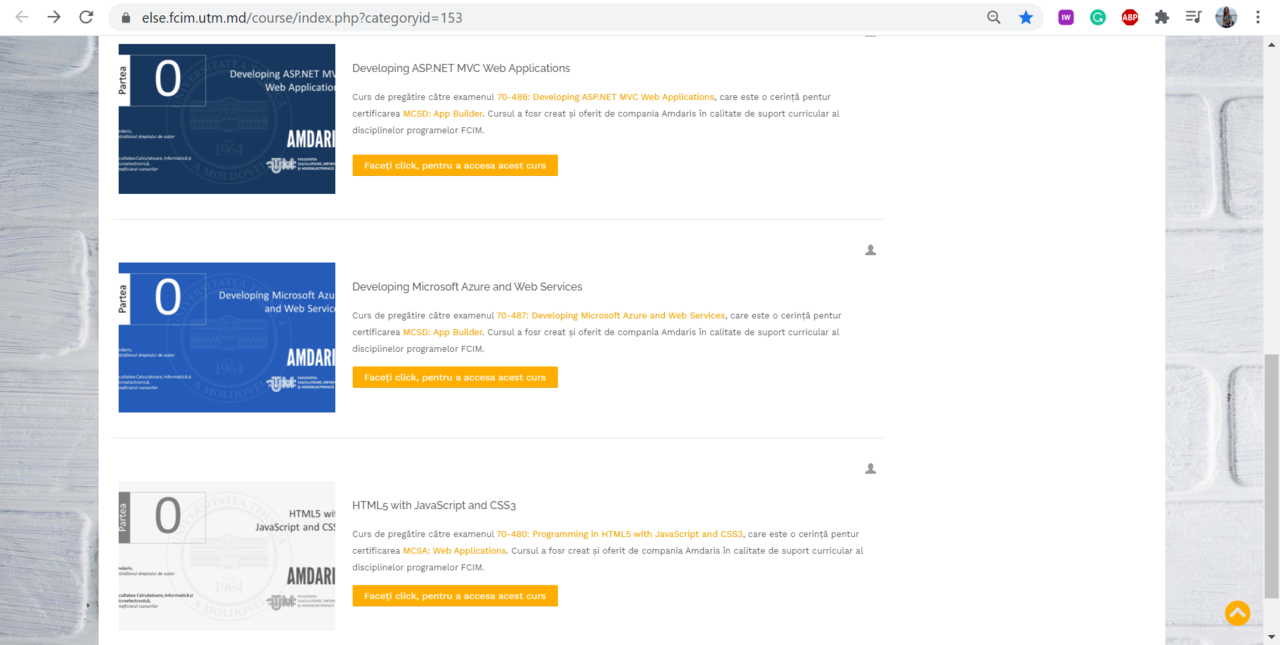This screenshot has width=1280, height=645.
Task: Open the HTML5 course thumbnail
Action: pyautogui.click(x=227, y=556)
